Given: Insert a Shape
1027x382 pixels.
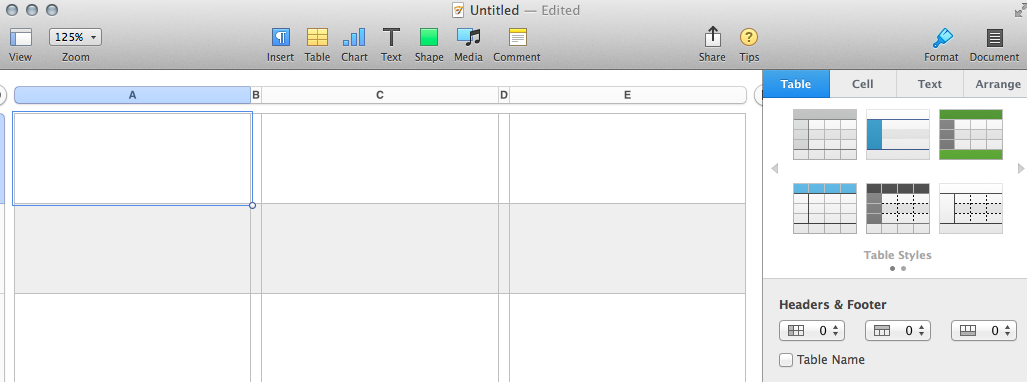Looking at the screenshot, I should [429, 37].
